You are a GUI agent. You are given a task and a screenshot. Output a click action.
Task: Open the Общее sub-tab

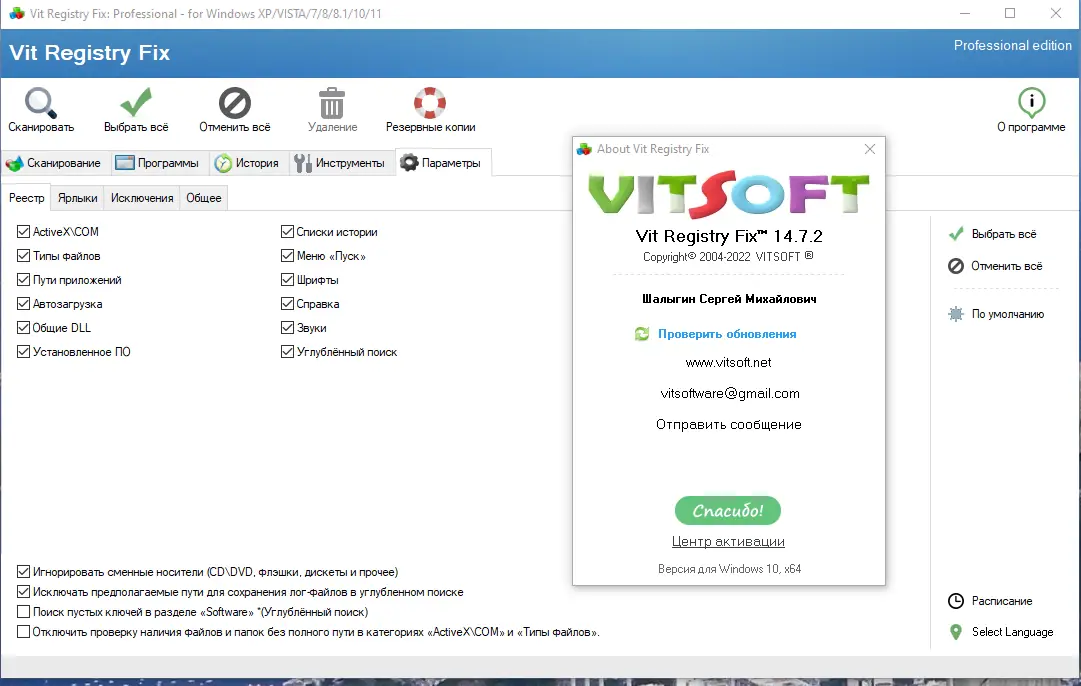(x=203, y=198)
